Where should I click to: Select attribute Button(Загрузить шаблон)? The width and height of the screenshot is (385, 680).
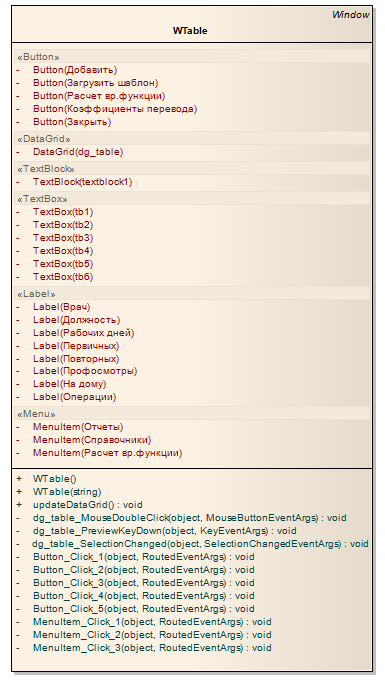pyautogui.click(x=95, y=83)
